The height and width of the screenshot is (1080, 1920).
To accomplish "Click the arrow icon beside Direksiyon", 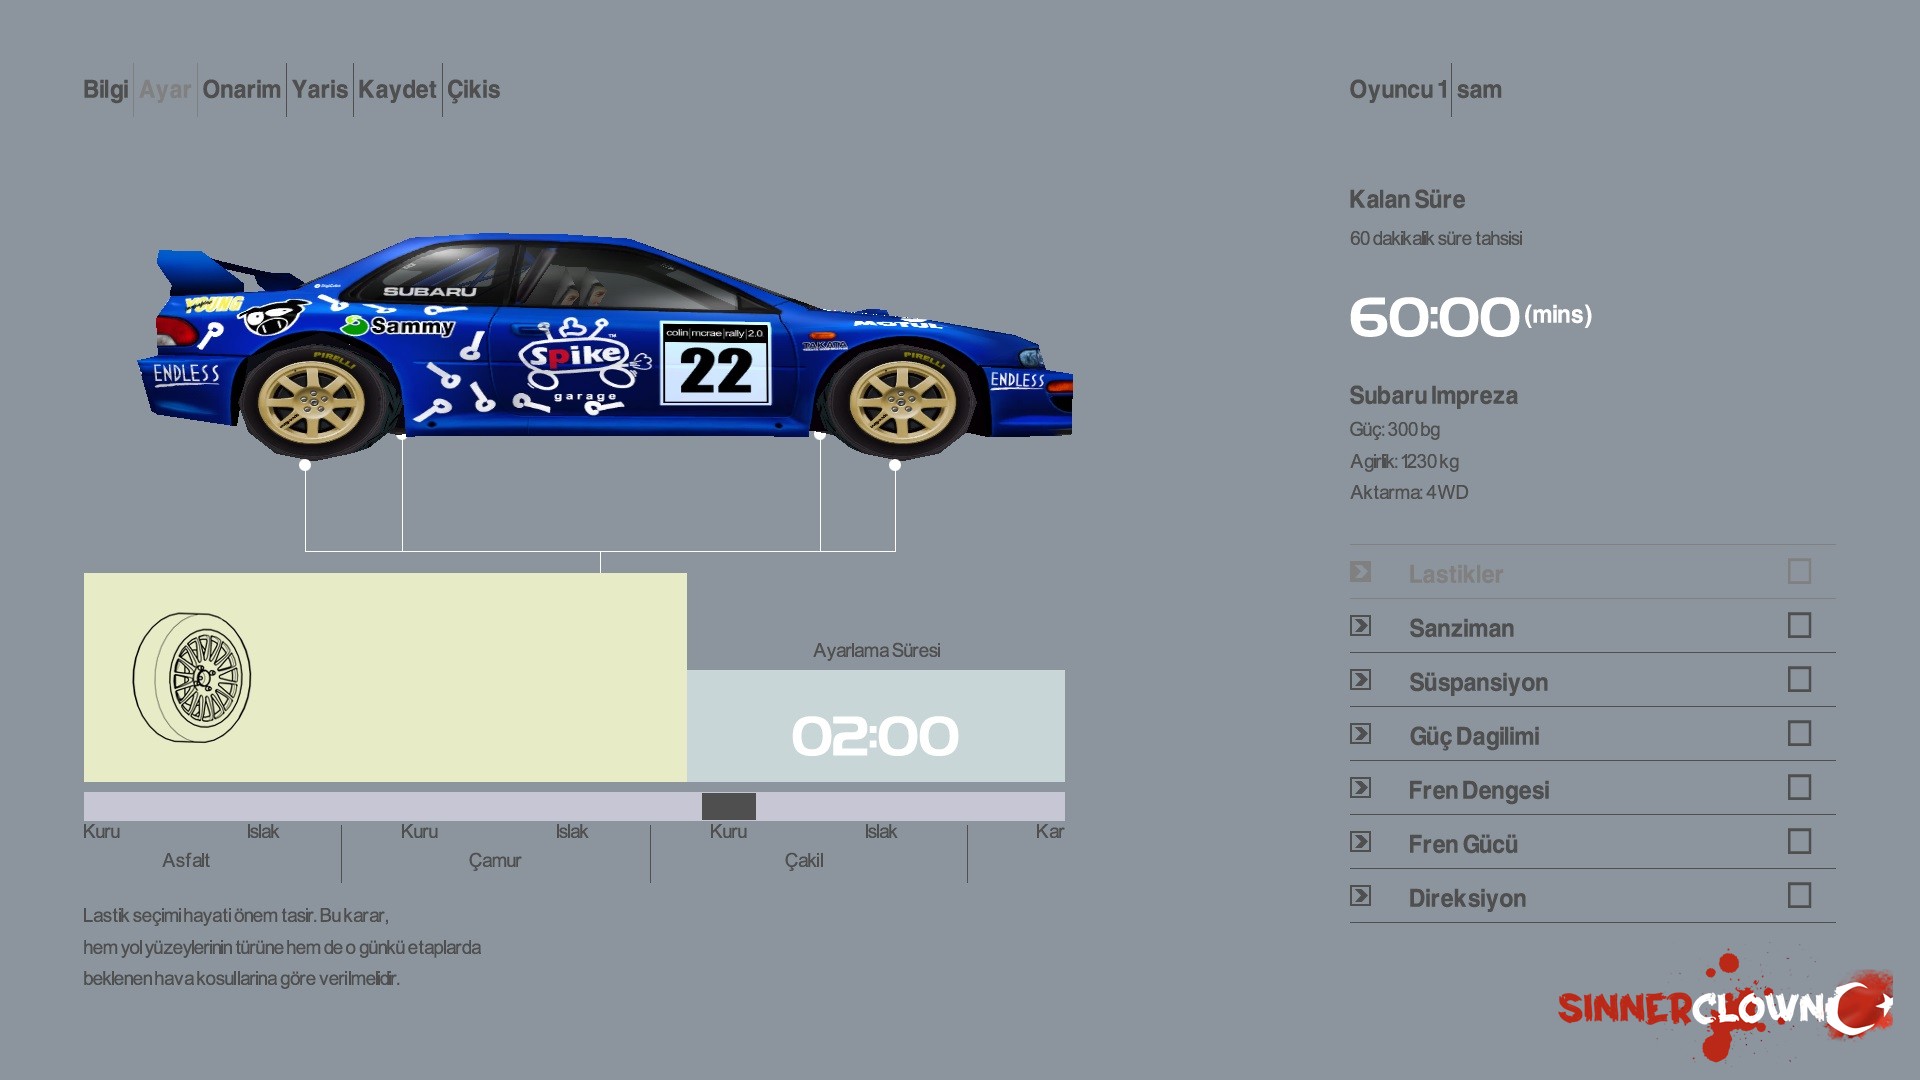I will 1360,896.
